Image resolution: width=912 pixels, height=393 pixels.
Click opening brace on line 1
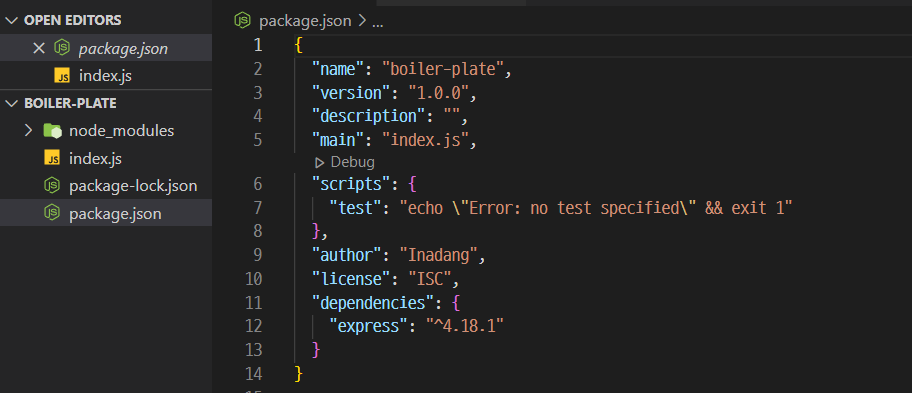tap(299, 45)
